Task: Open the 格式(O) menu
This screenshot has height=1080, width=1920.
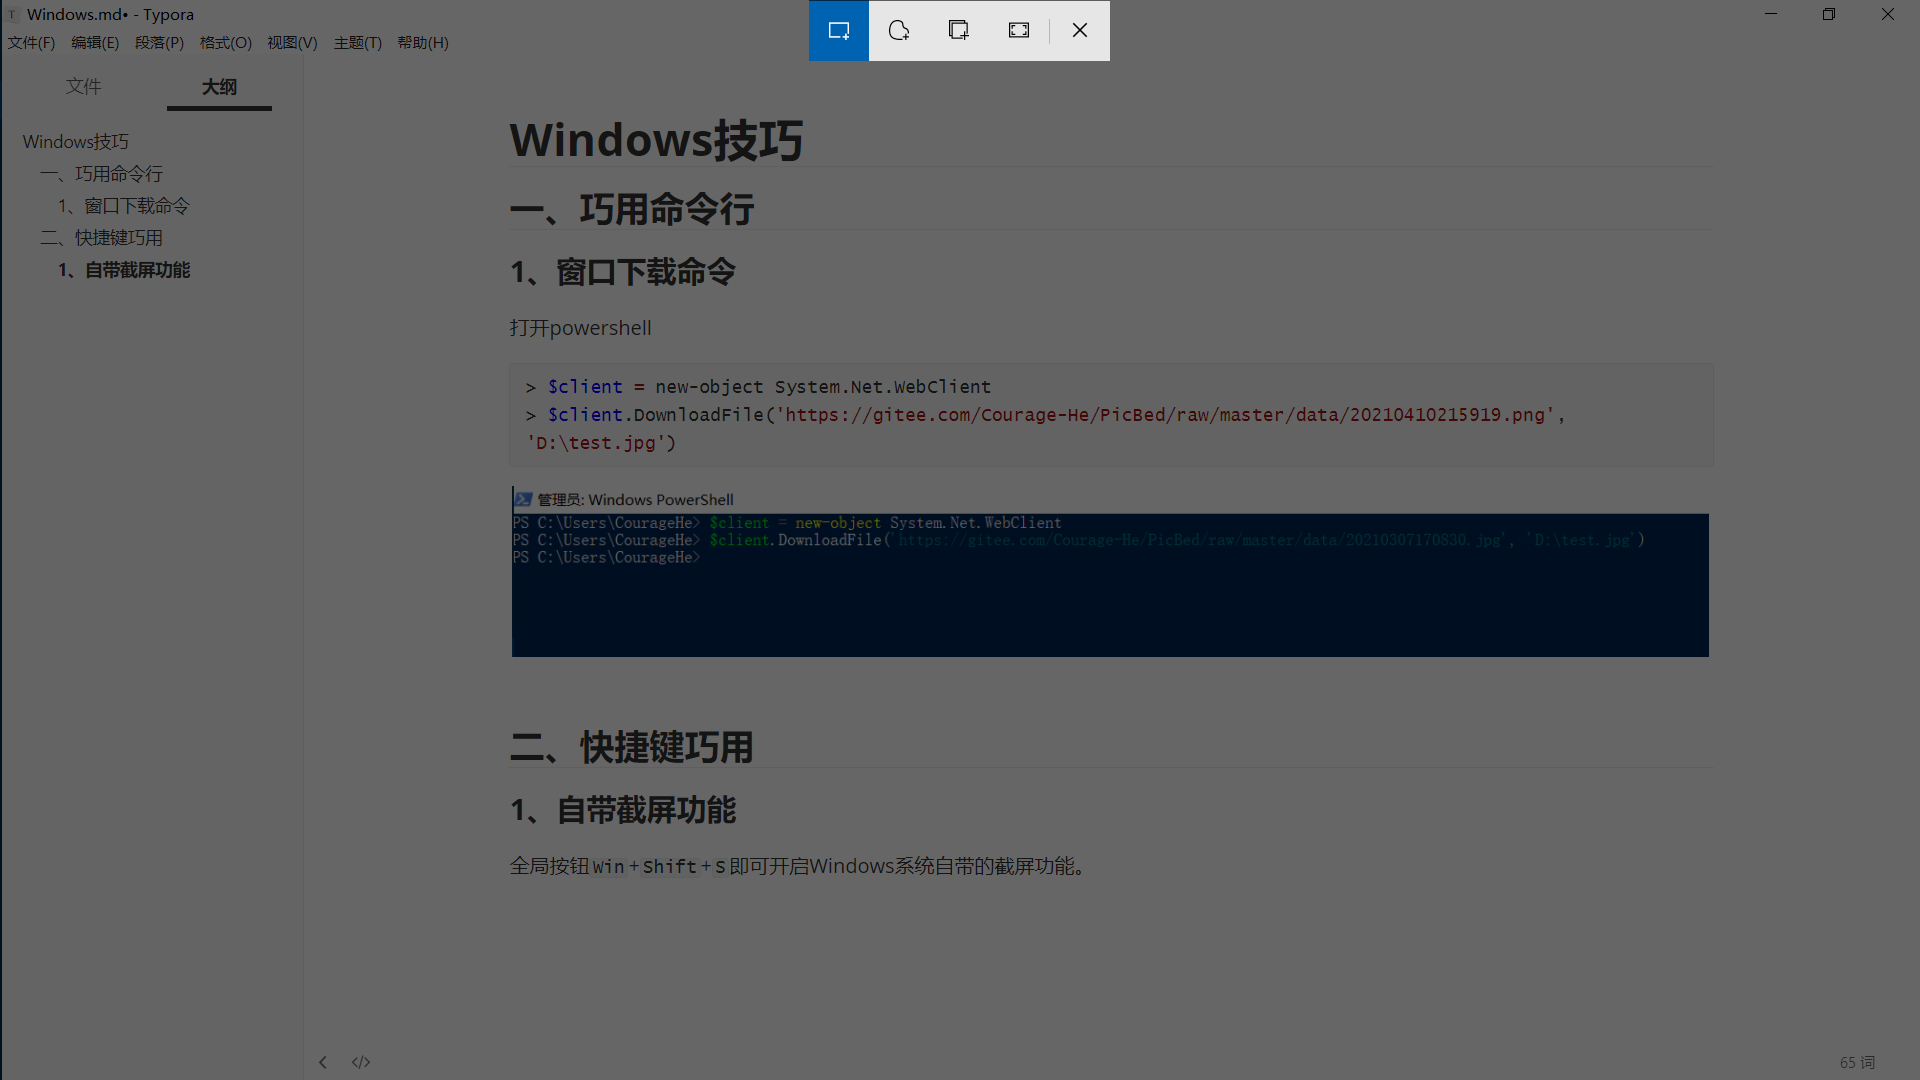Action: pos(225,42)
